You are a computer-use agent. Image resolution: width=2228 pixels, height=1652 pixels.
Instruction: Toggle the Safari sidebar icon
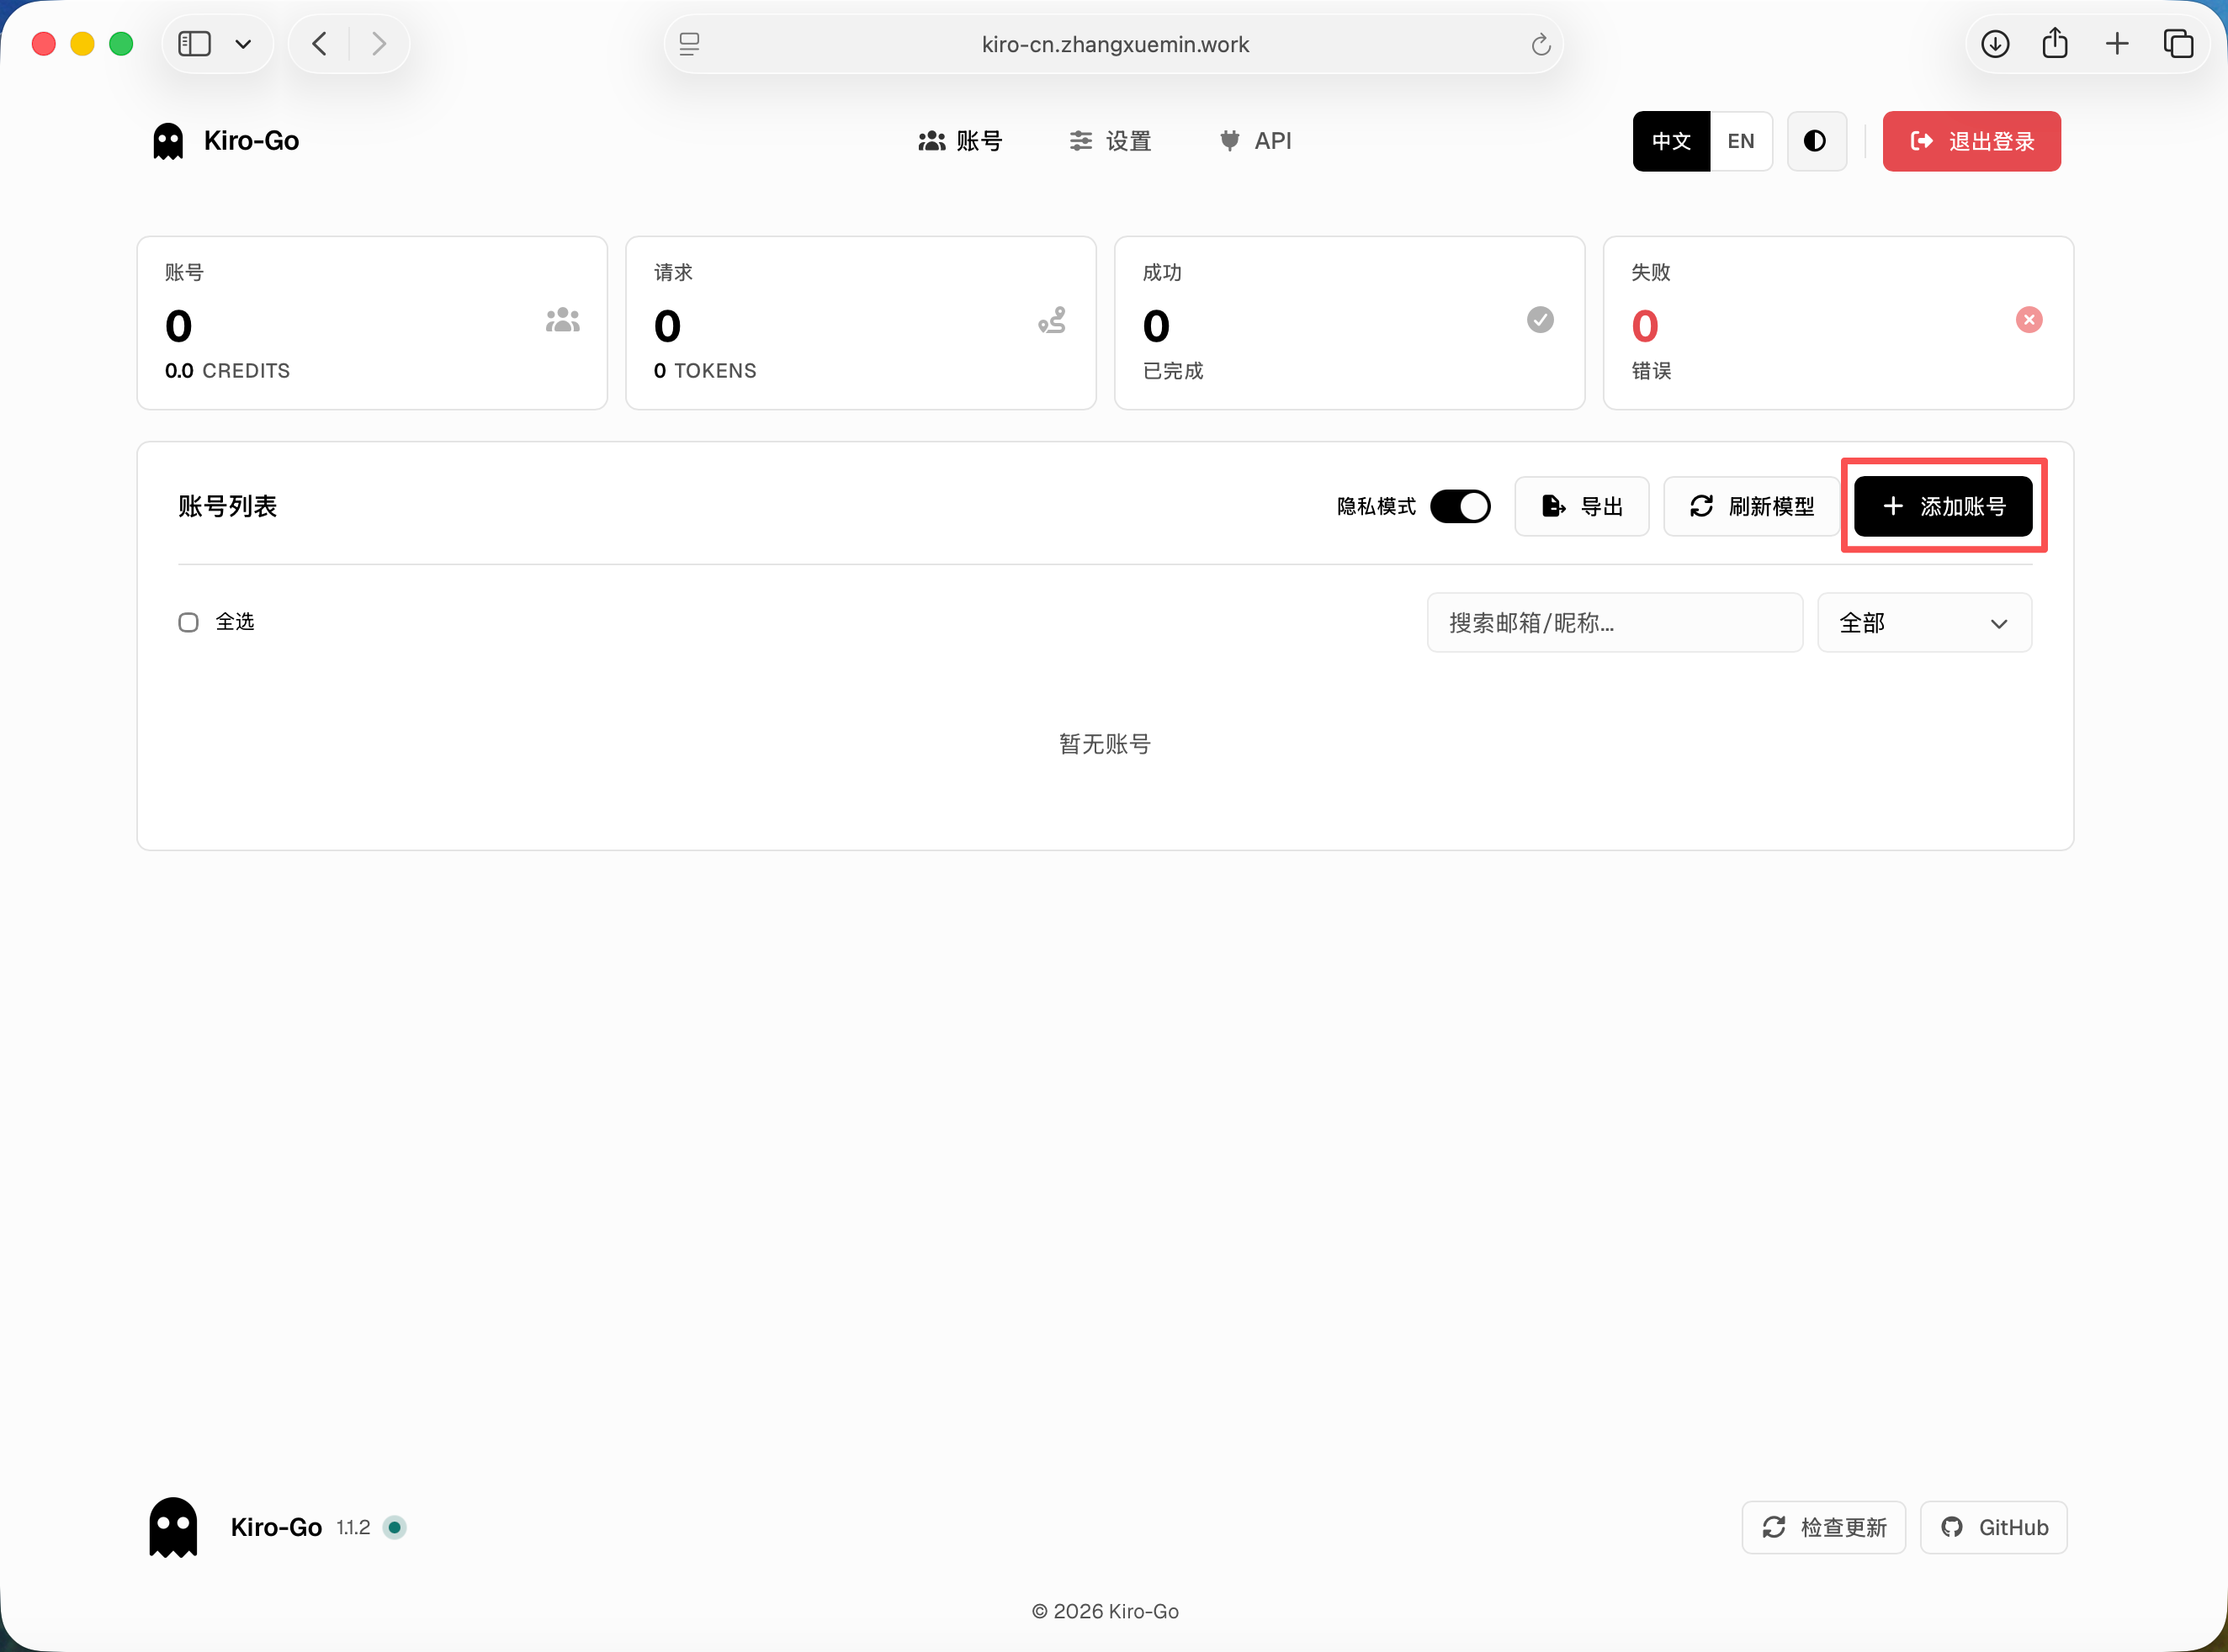point(194,44)
